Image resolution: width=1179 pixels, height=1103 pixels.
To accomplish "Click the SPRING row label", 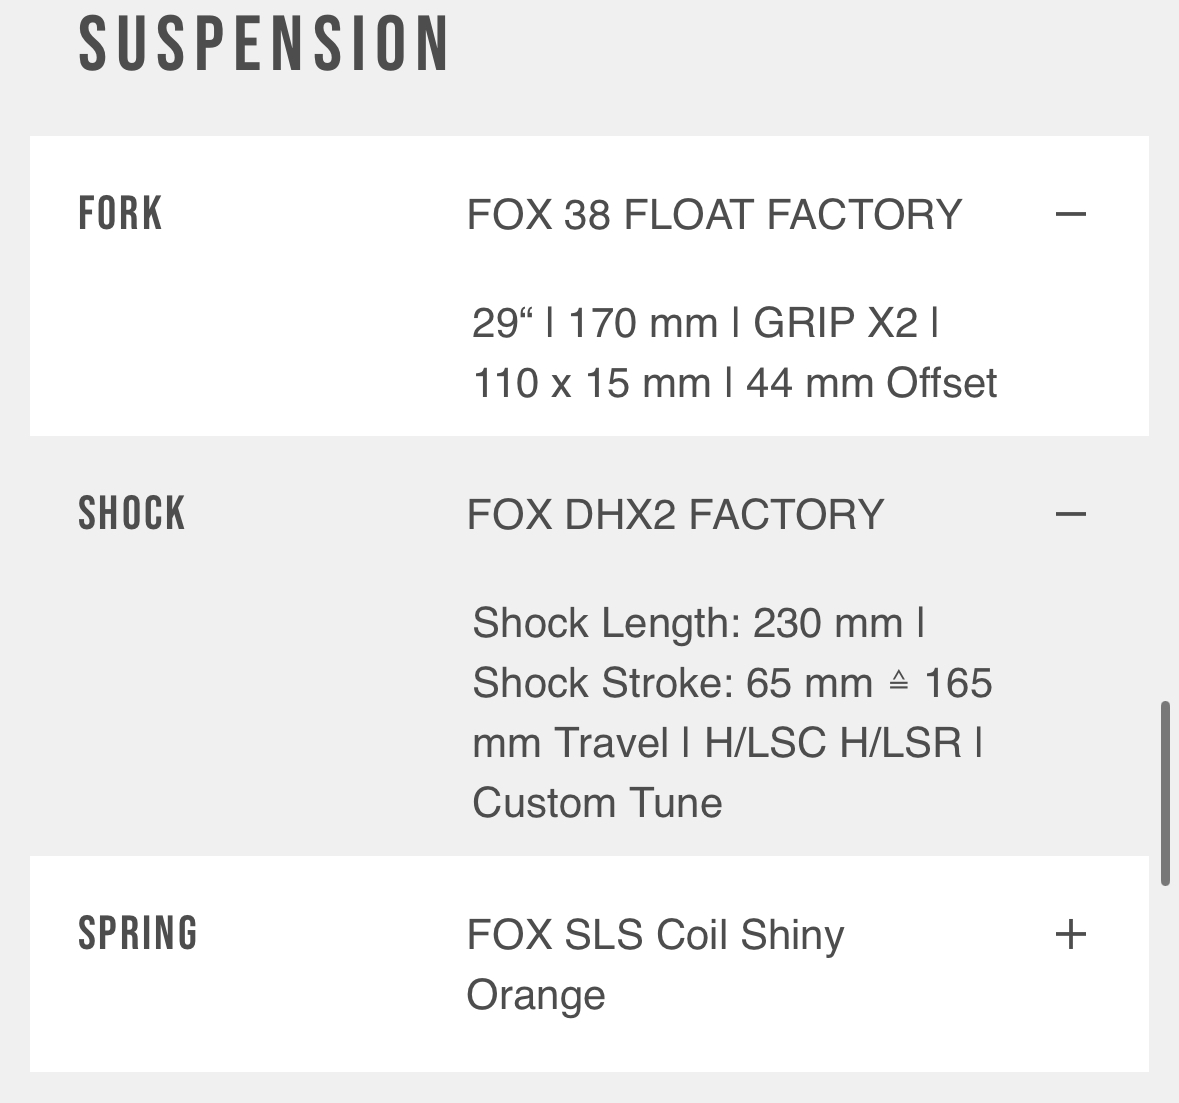I will click(138, 934).
